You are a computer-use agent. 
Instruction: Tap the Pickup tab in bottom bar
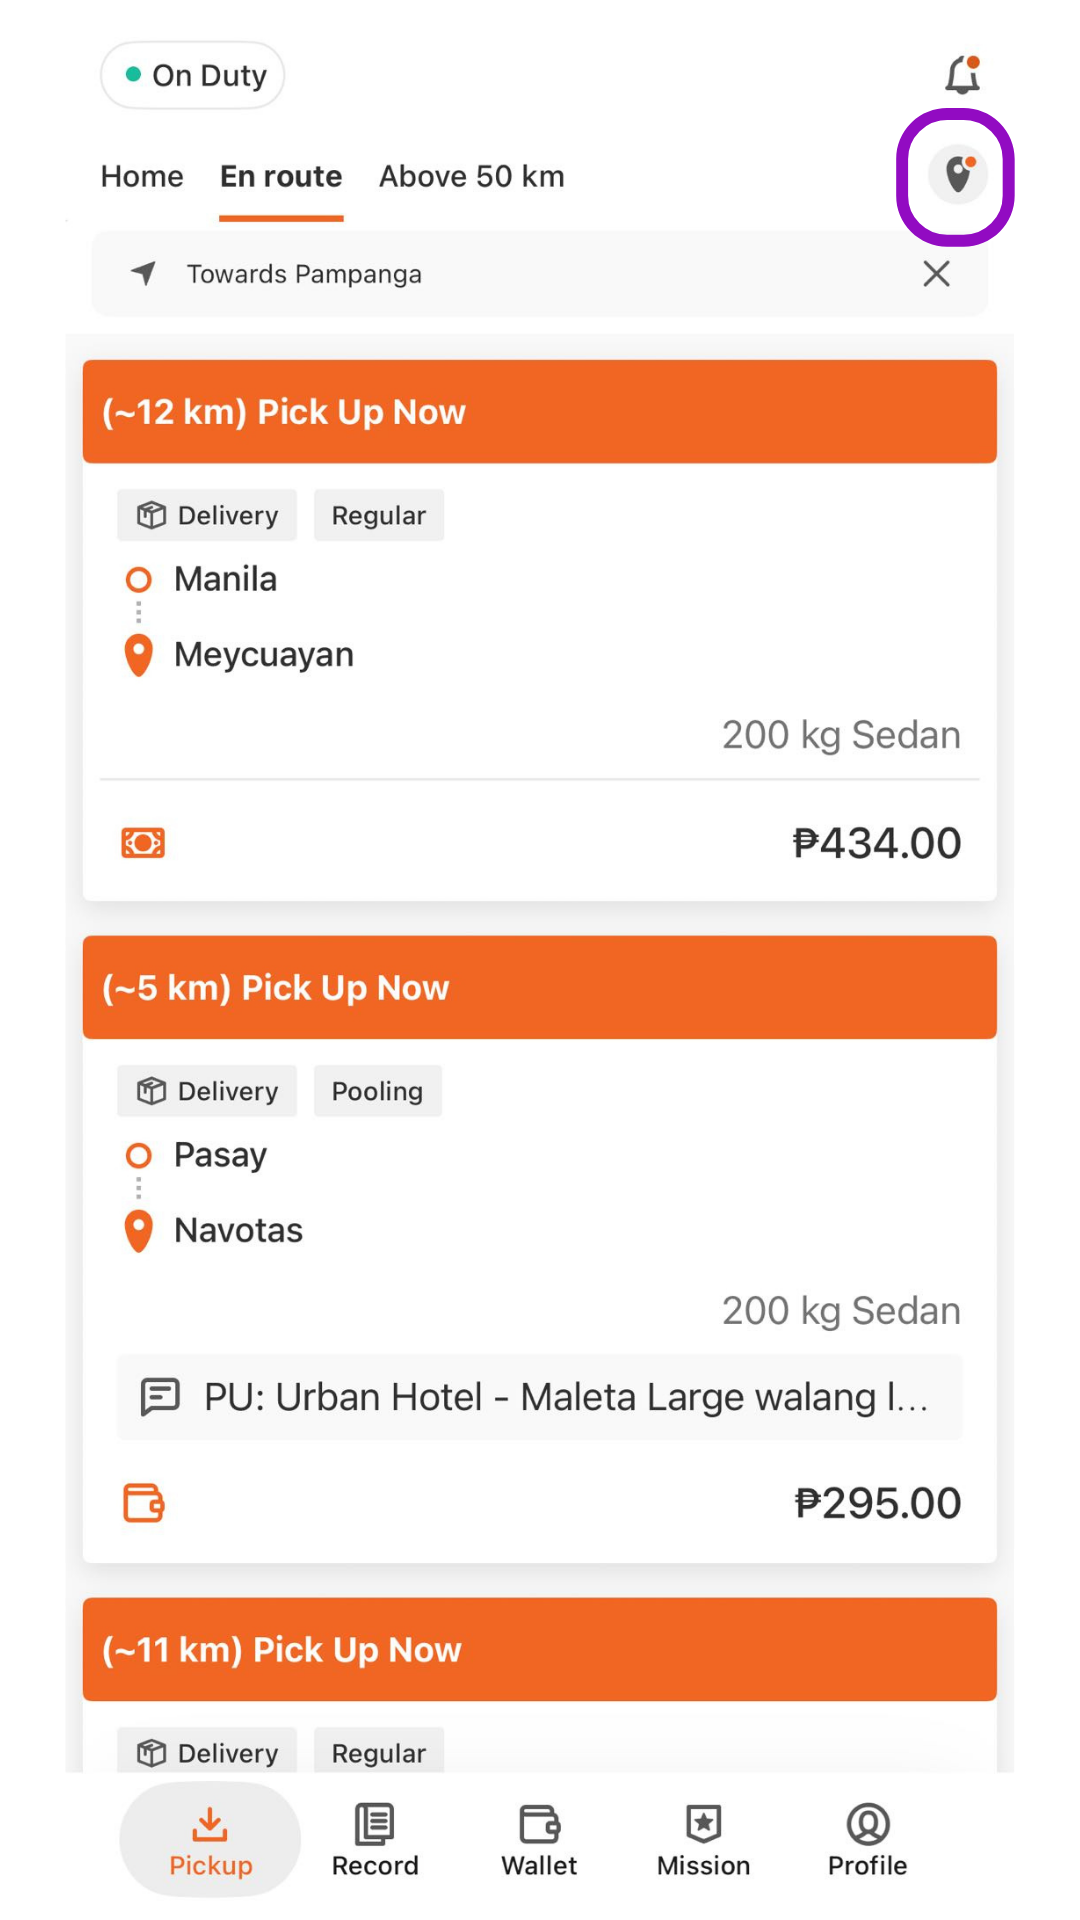pos(210,1840)
